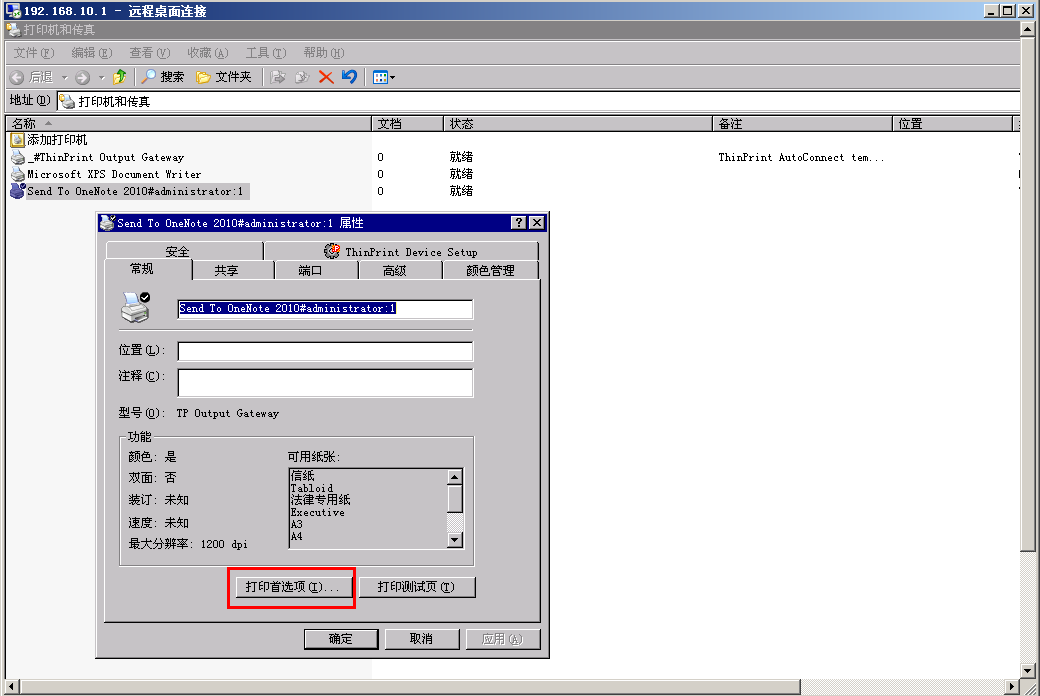Select A4 in available paper list
Viewport: 1040px width, 696px height.
pos(296,536)
